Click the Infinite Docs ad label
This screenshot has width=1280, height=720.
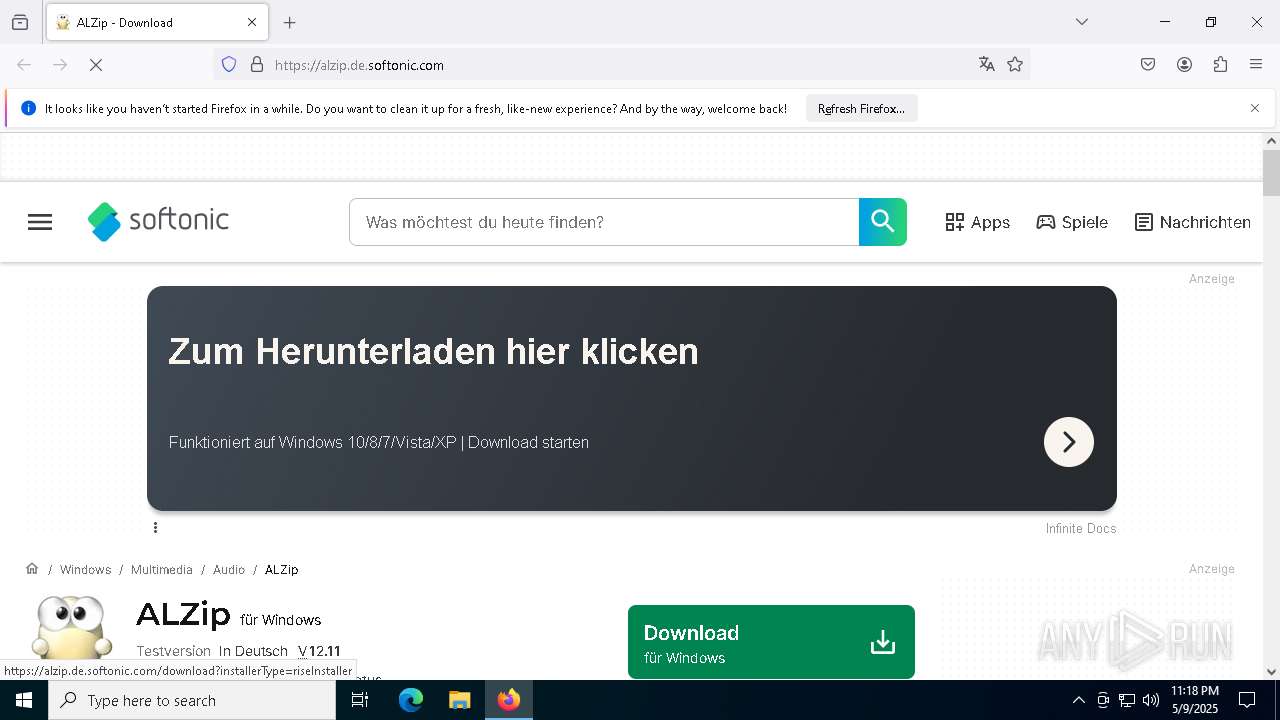(1081, 528)
